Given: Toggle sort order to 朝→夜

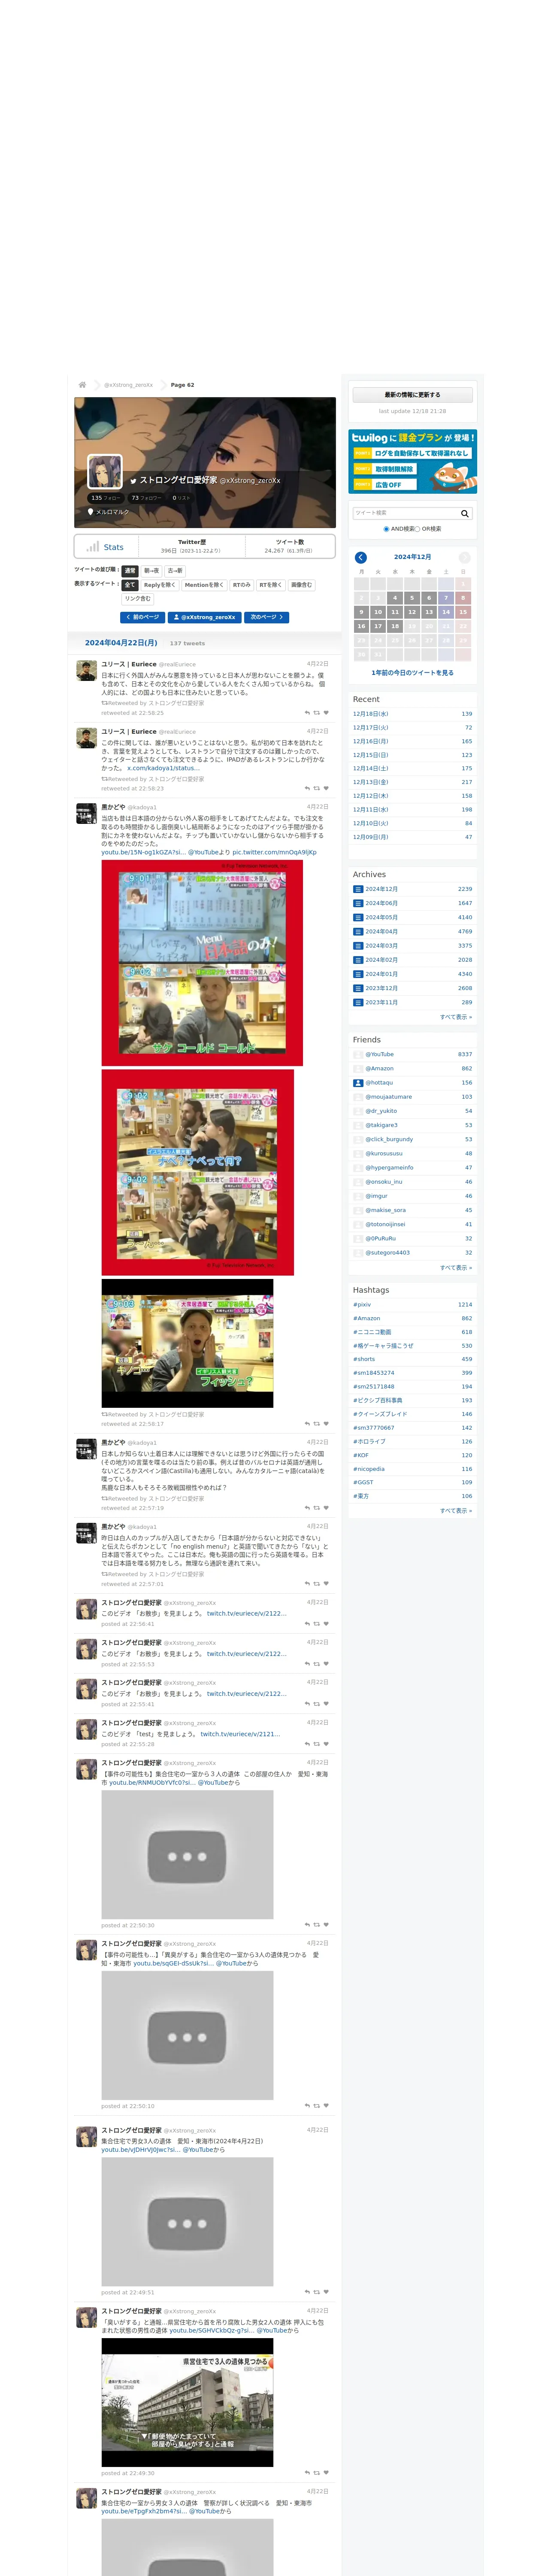Looking at the screenshot, I should point(151,571).
